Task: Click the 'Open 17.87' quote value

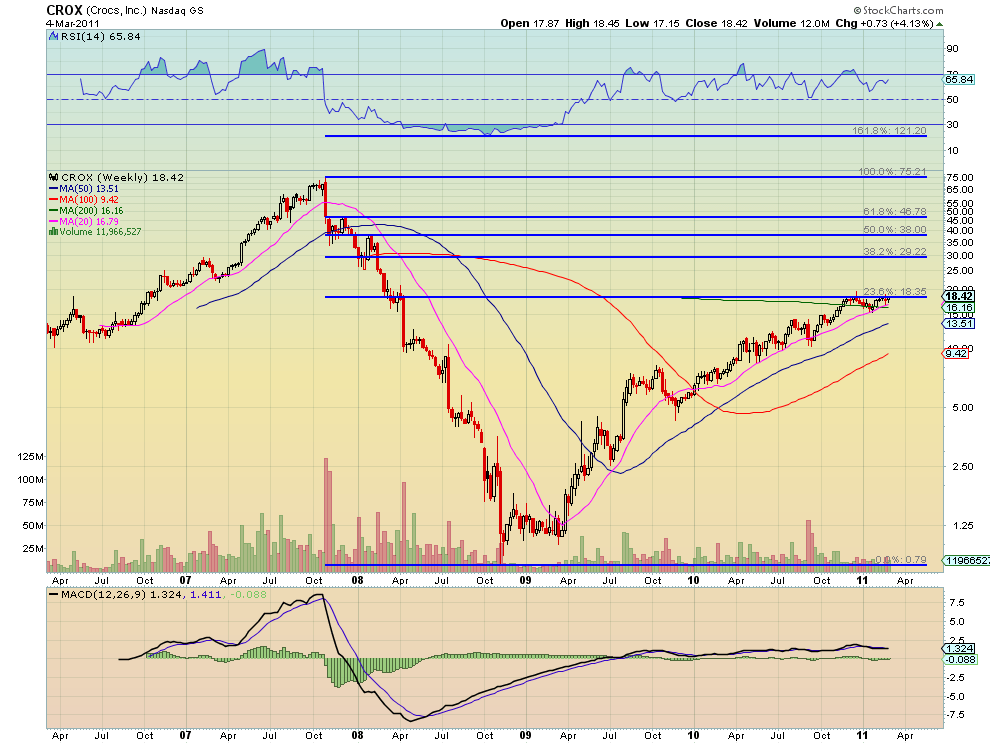Action: pos(530,23)
